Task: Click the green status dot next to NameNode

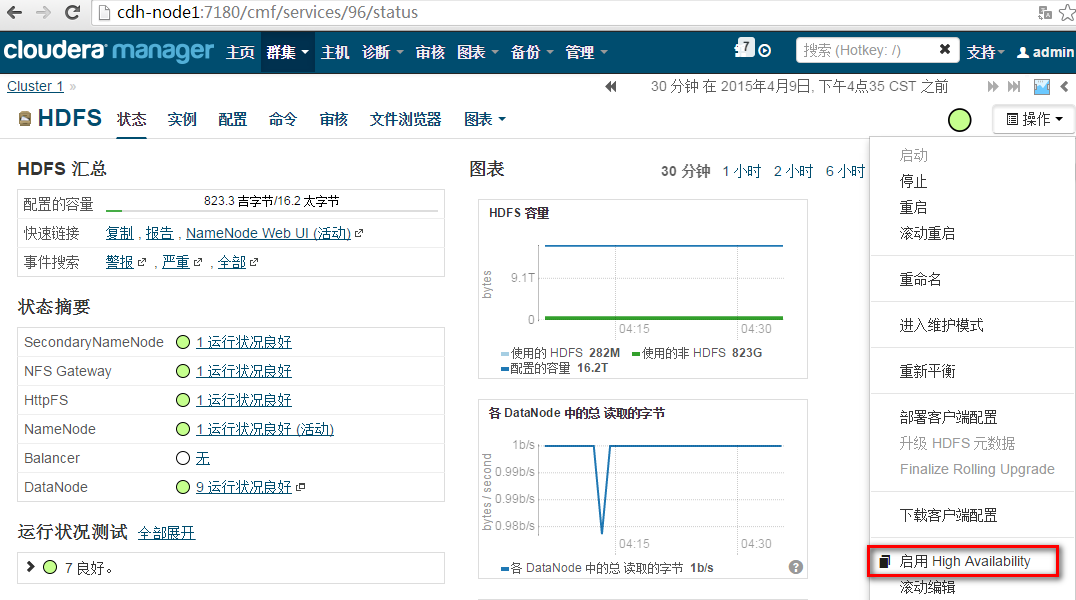Action: (x=184, y=428)
